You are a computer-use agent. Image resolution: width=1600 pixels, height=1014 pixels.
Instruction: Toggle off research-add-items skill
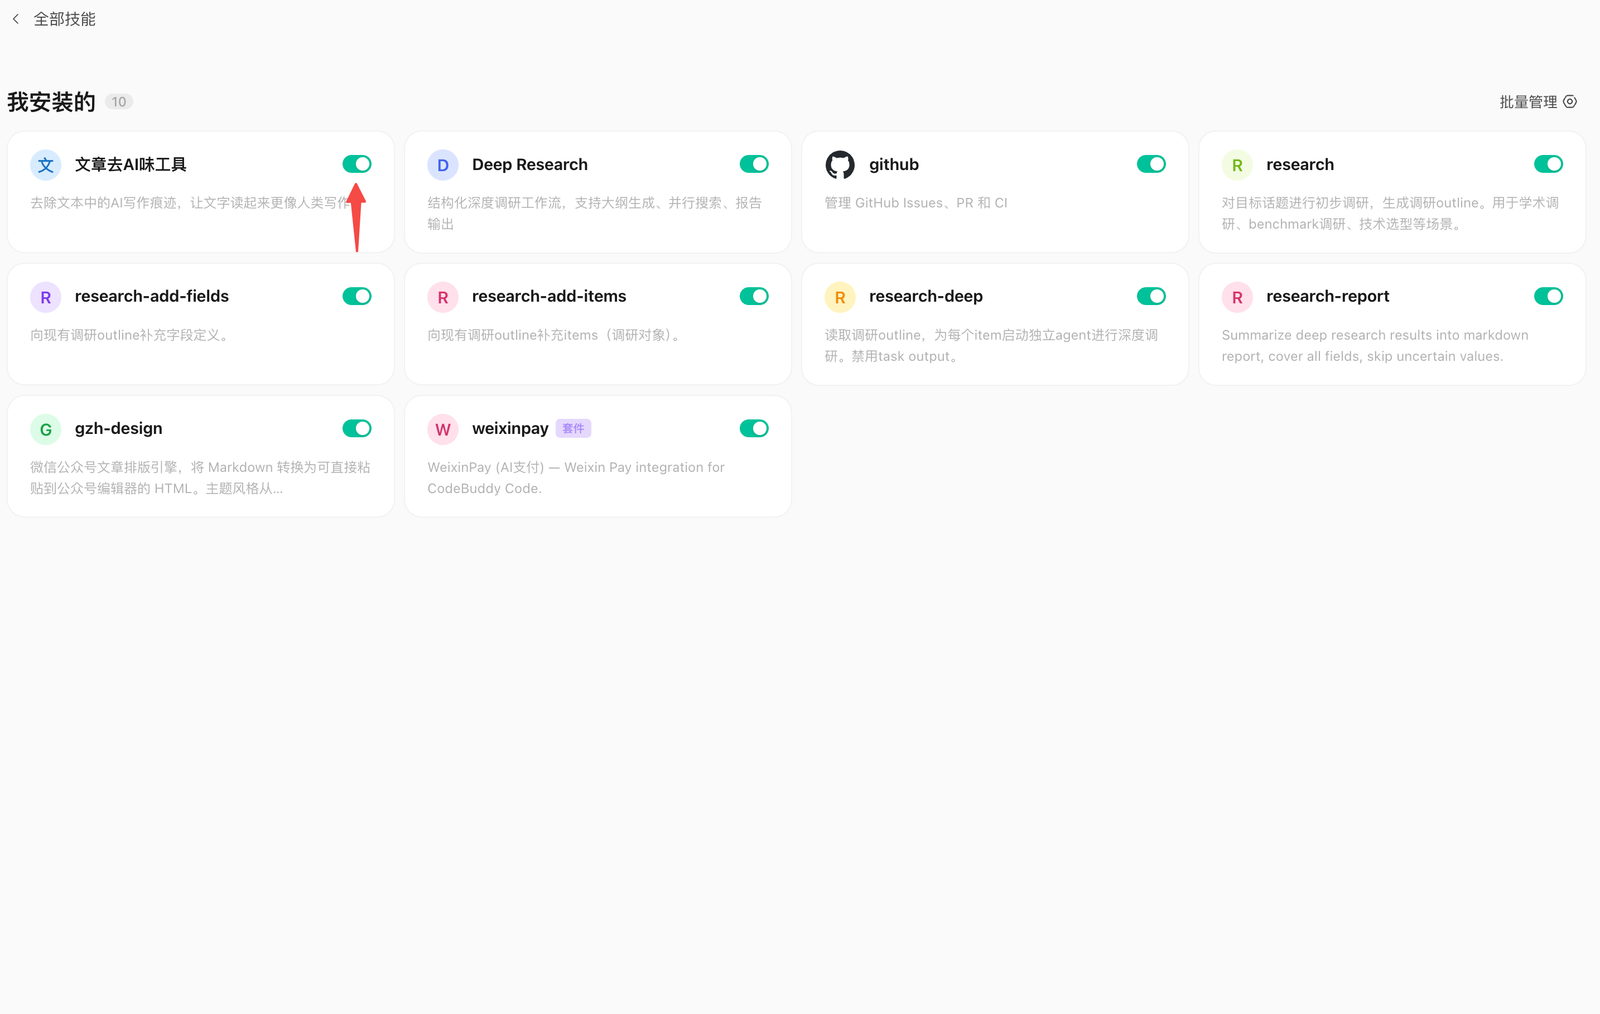click(x=754, y=296)
